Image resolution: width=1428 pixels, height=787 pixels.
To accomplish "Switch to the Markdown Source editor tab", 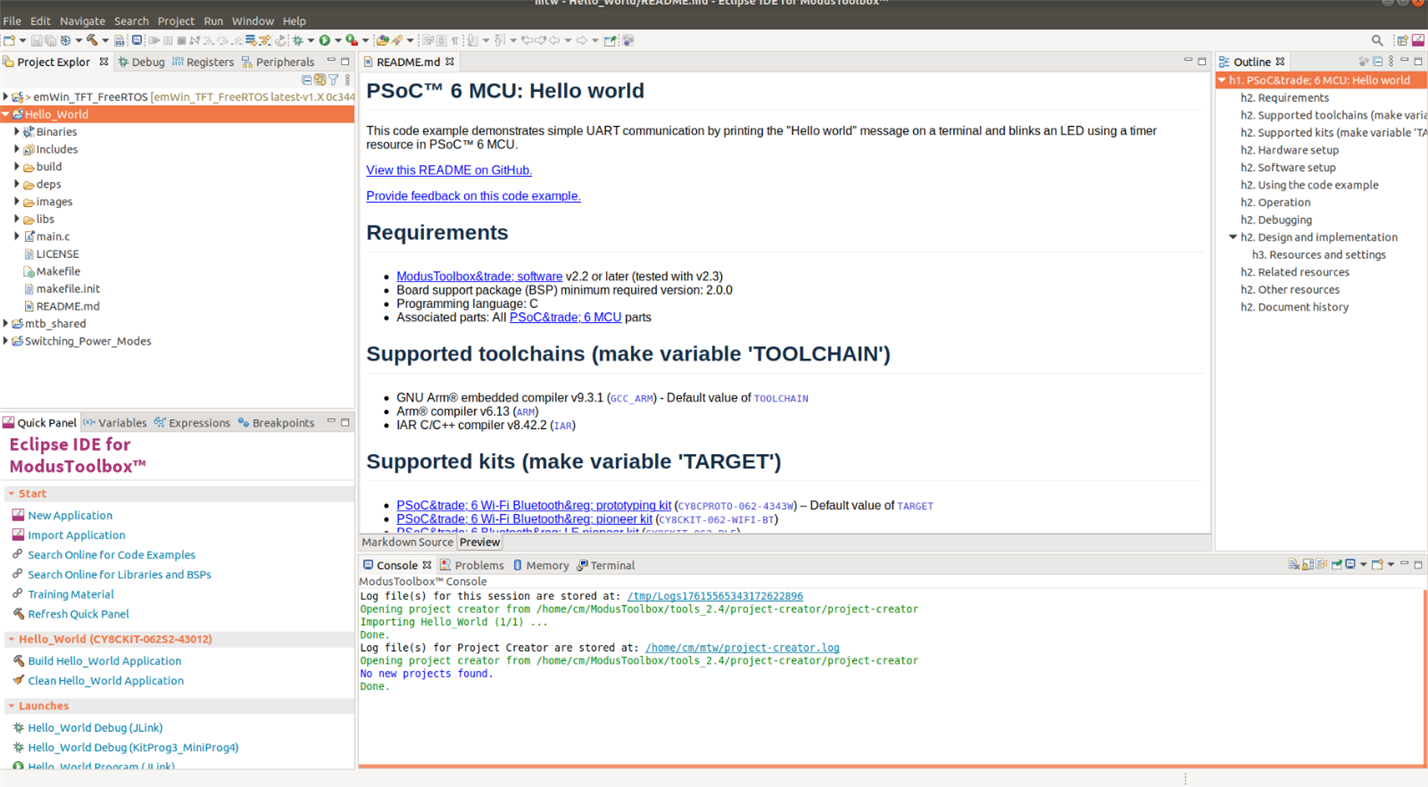I will [x=407, y=542].
